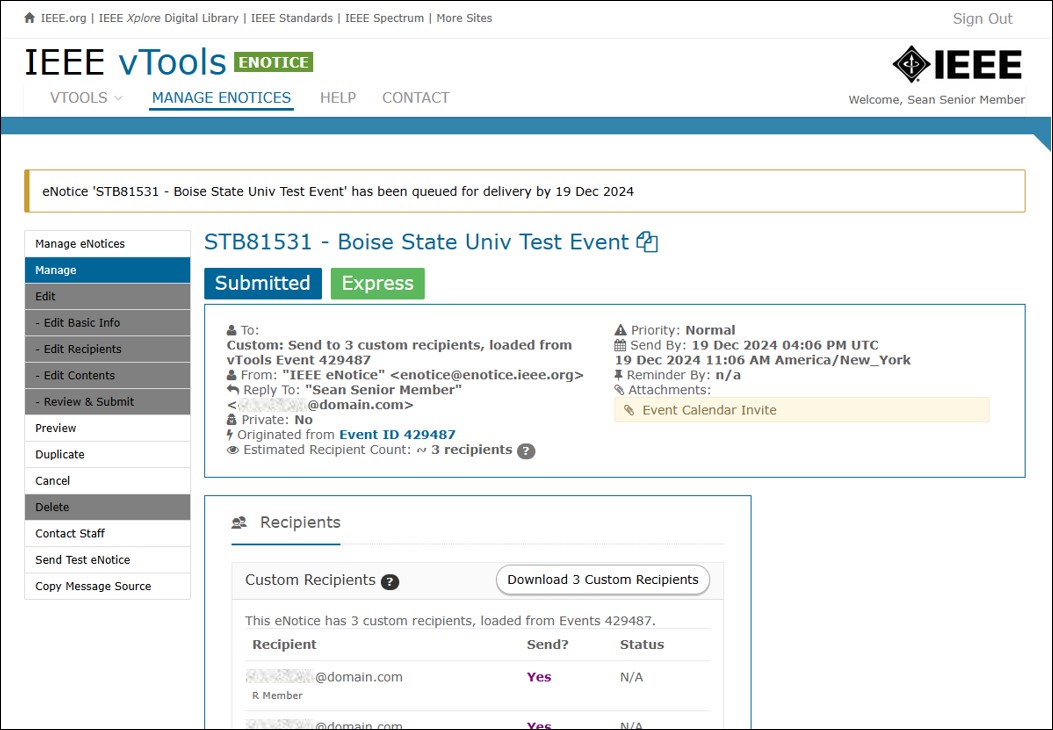The width and height of the screenshot is (1053, 730).
Task: Click the IEEE logo in the header
Action: click(x=957, y=64)
